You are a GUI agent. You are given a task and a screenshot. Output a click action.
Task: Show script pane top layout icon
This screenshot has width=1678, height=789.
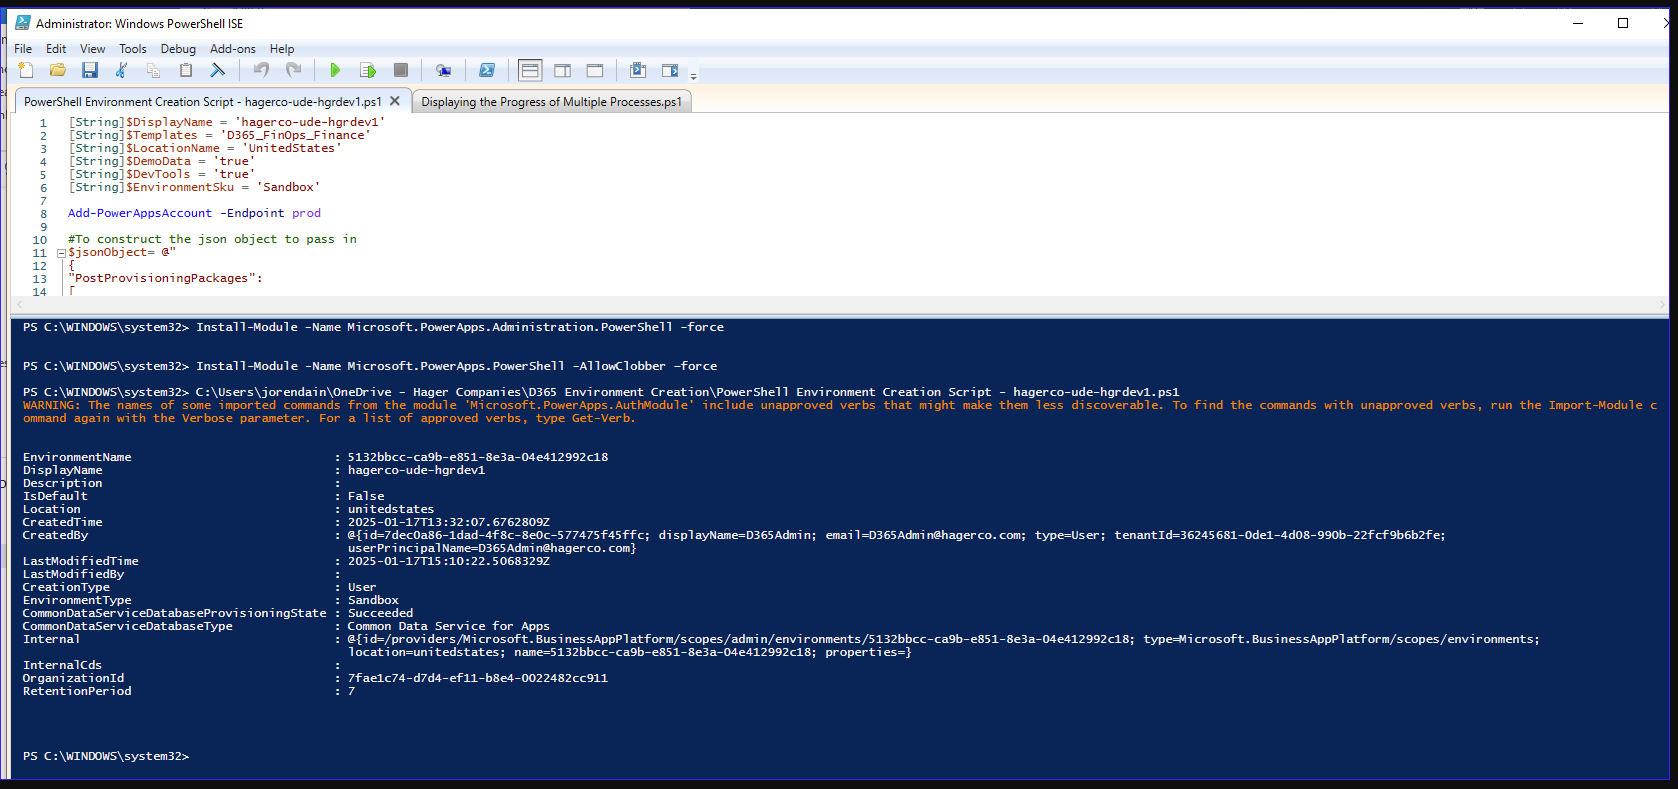pyautogui.click(x=530, y=70)
